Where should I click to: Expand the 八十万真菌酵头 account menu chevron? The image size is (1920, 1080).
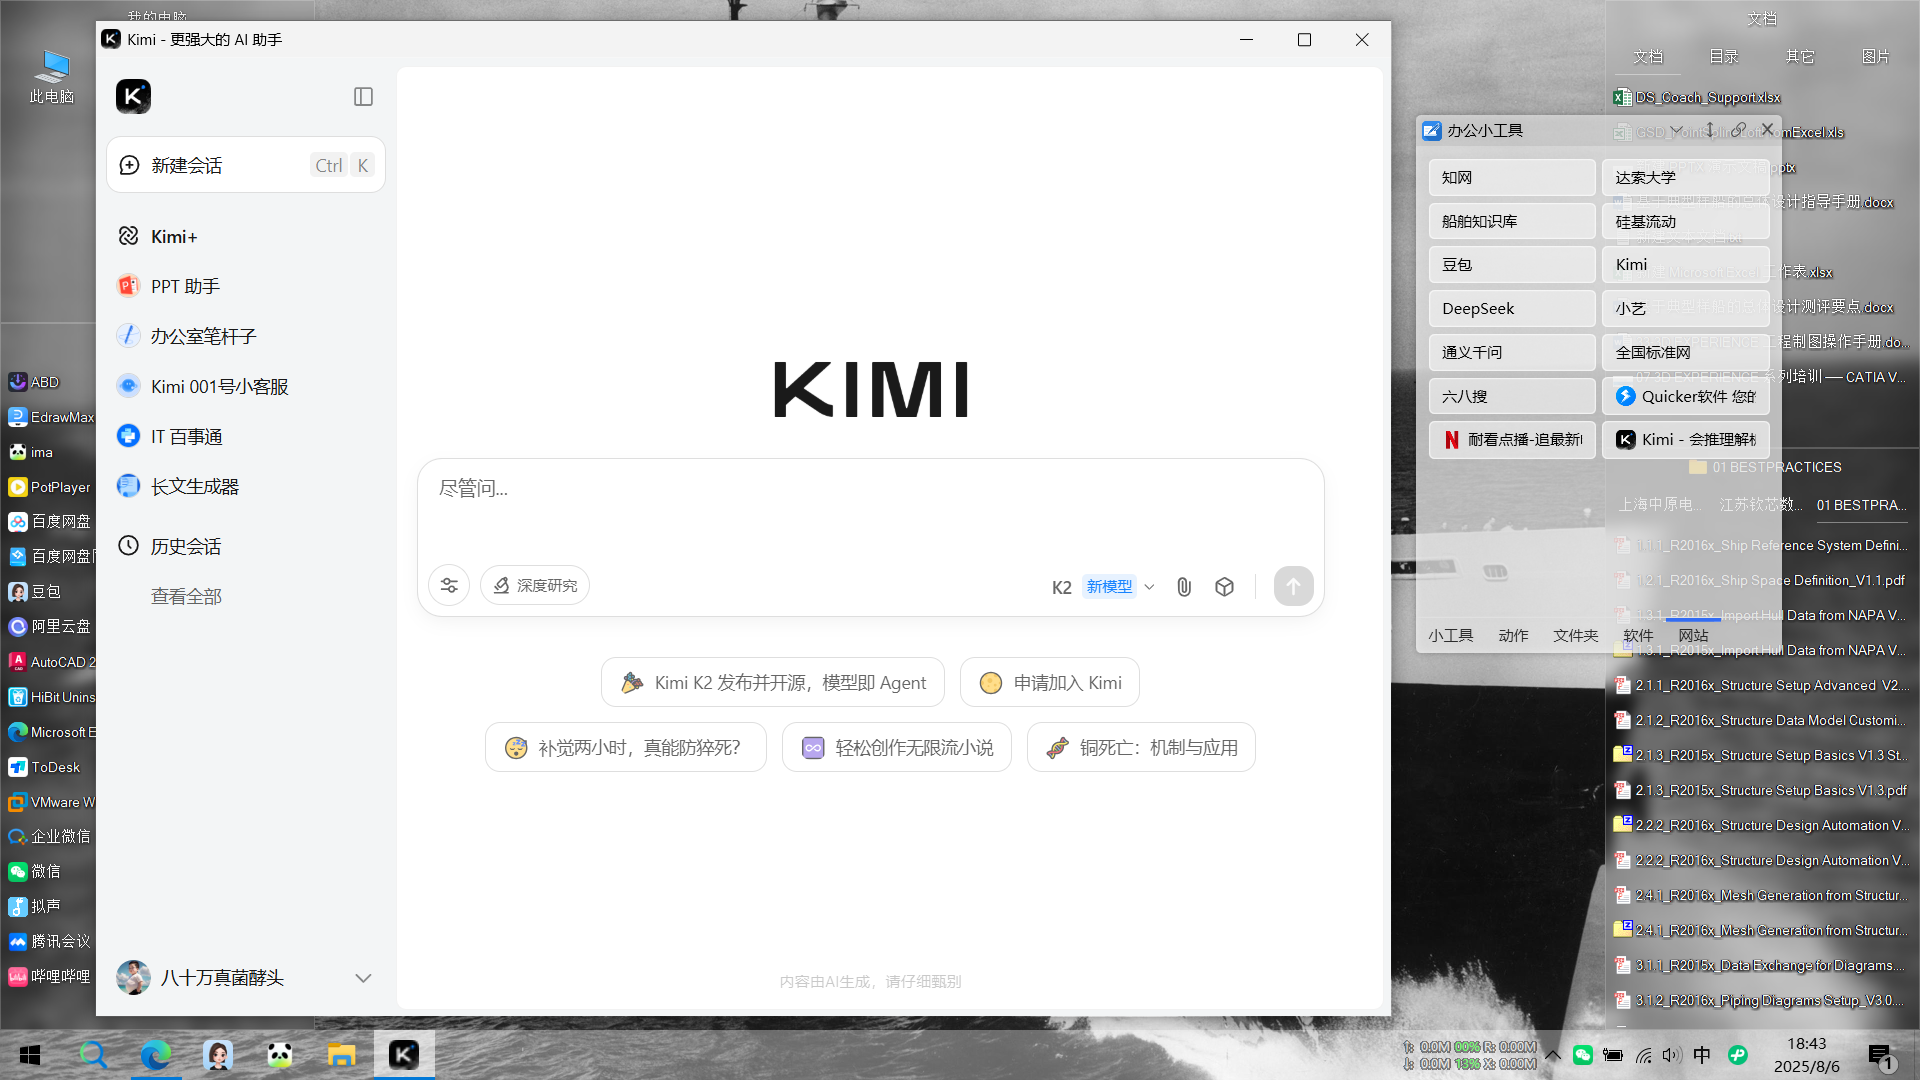tap(363, 977)
